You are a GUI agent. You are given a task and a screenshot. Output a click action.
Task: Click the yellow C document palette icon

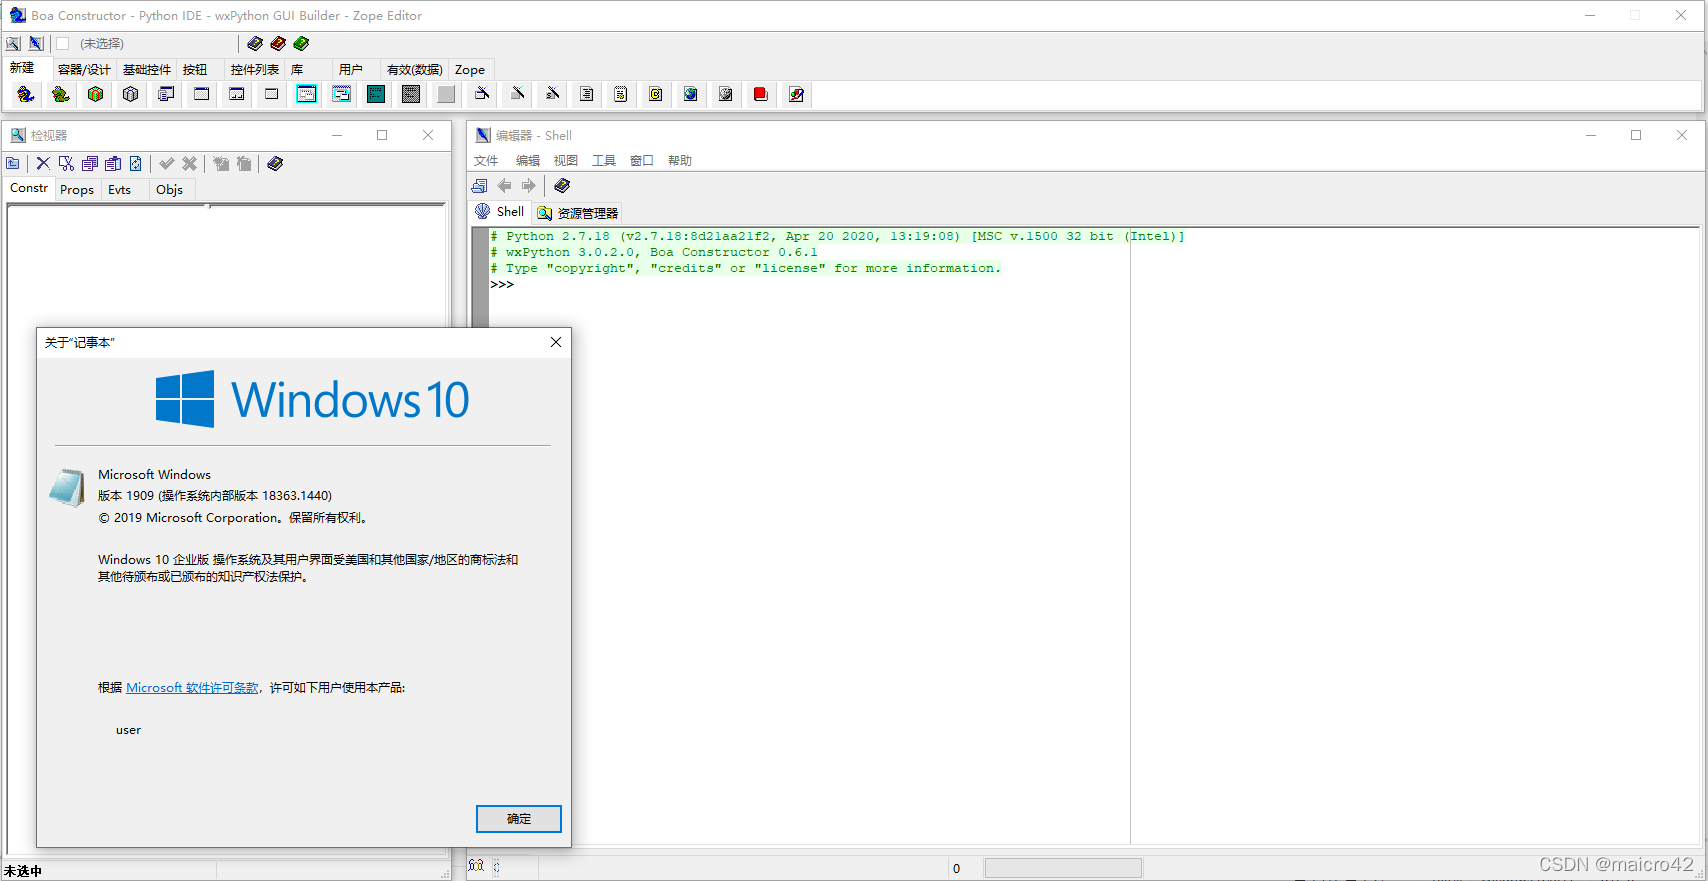point(656,94)
